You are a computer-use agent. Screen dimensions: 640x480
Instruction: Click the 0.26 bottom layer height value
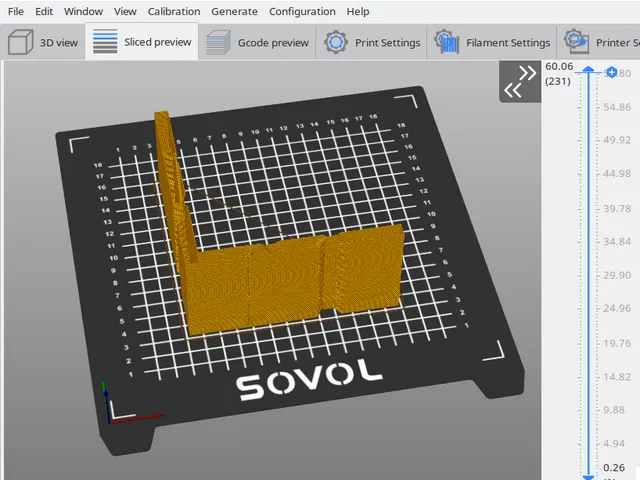613,467
